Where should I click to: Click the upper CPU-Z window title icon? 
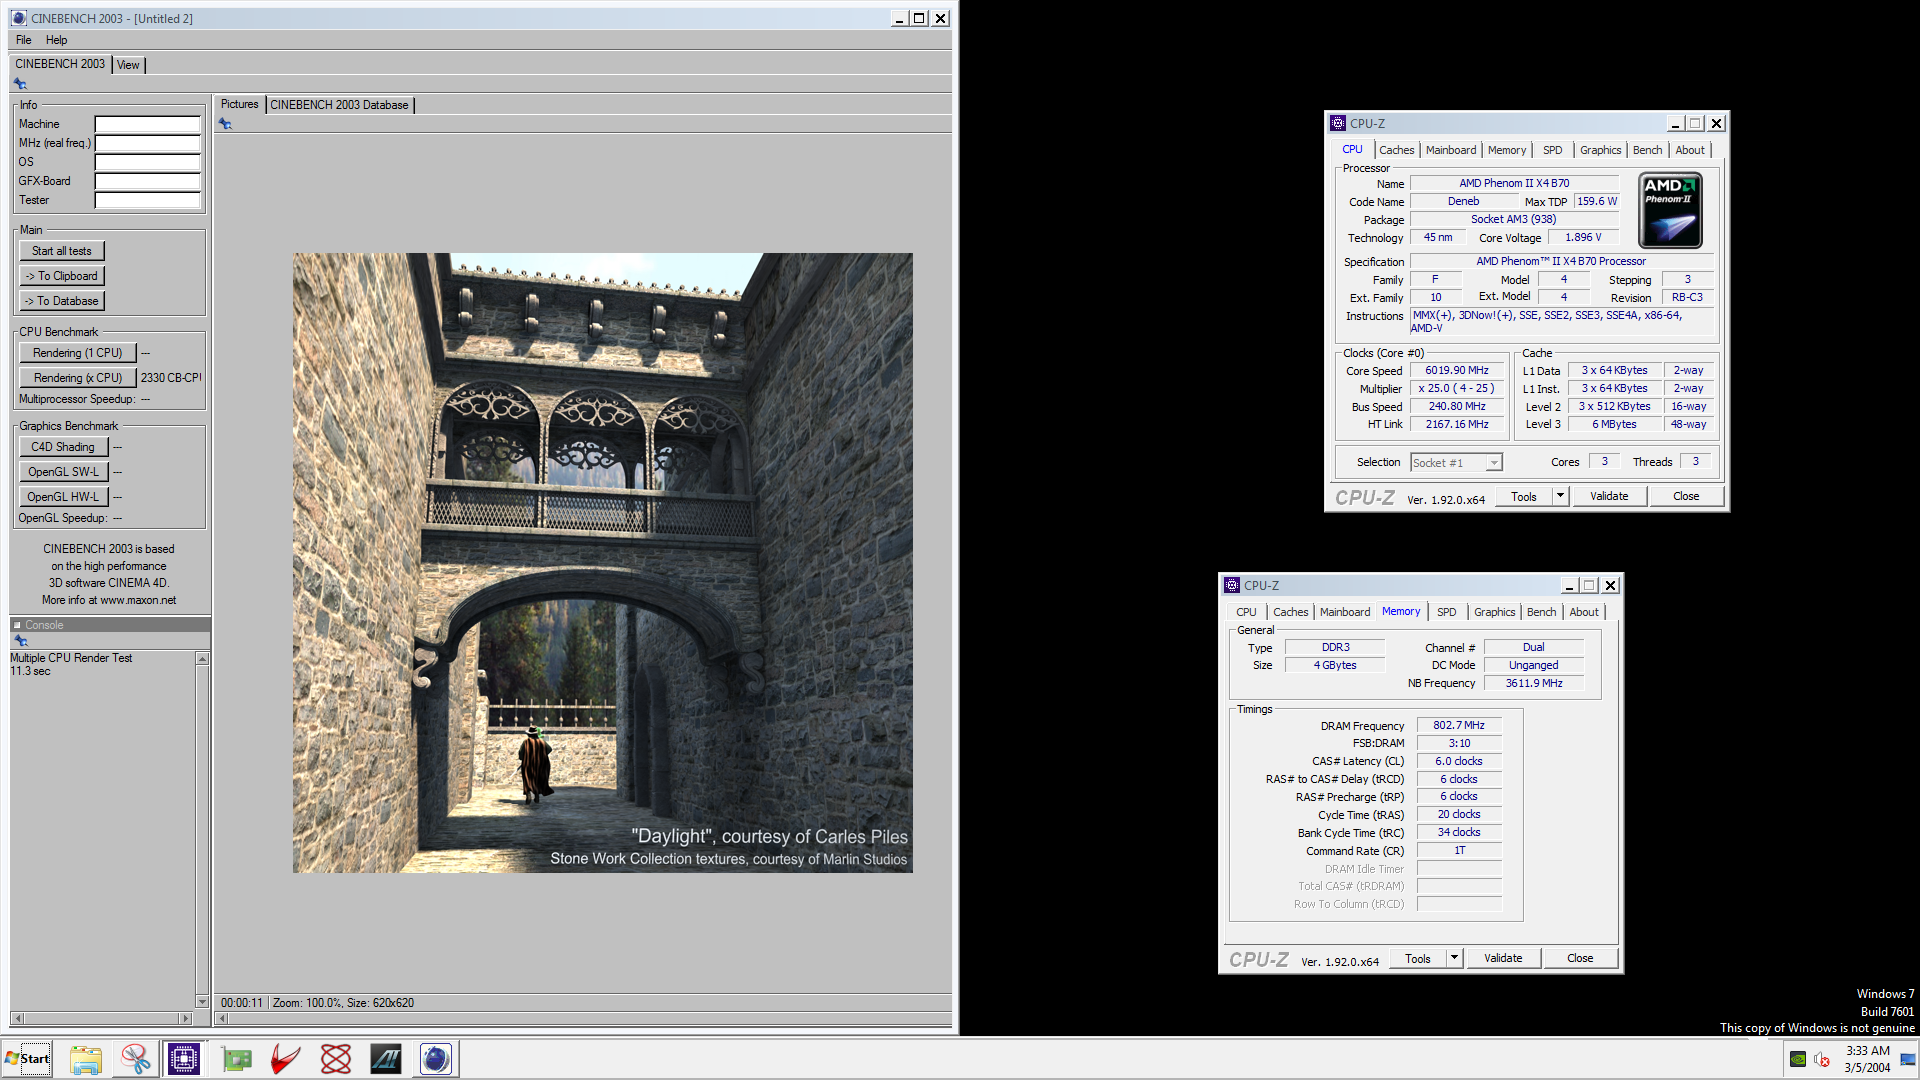tap(1338, 123)
